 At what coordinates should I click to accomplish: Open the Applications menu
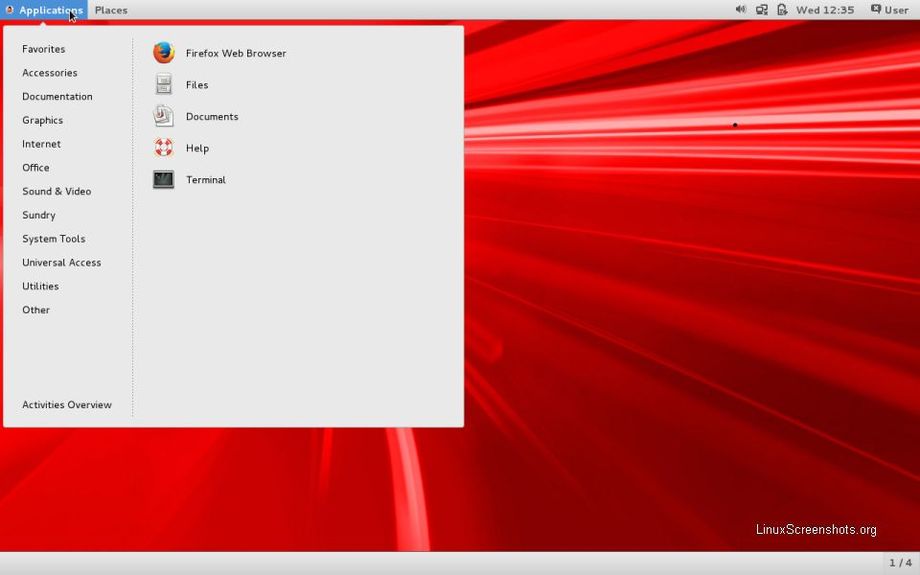pyautogui.click(x=44, y=10)
